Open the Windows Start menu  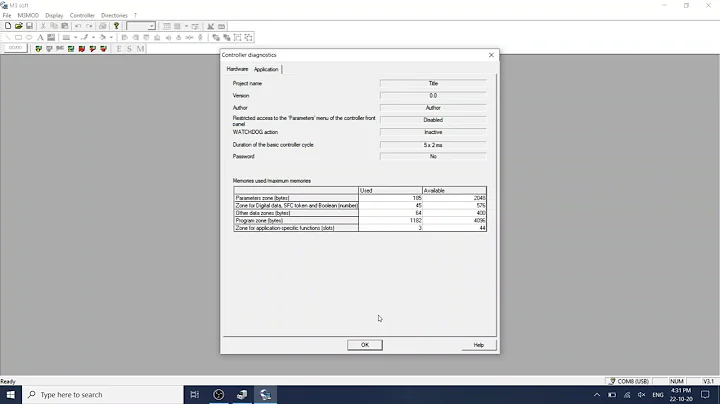coord(11,395)
